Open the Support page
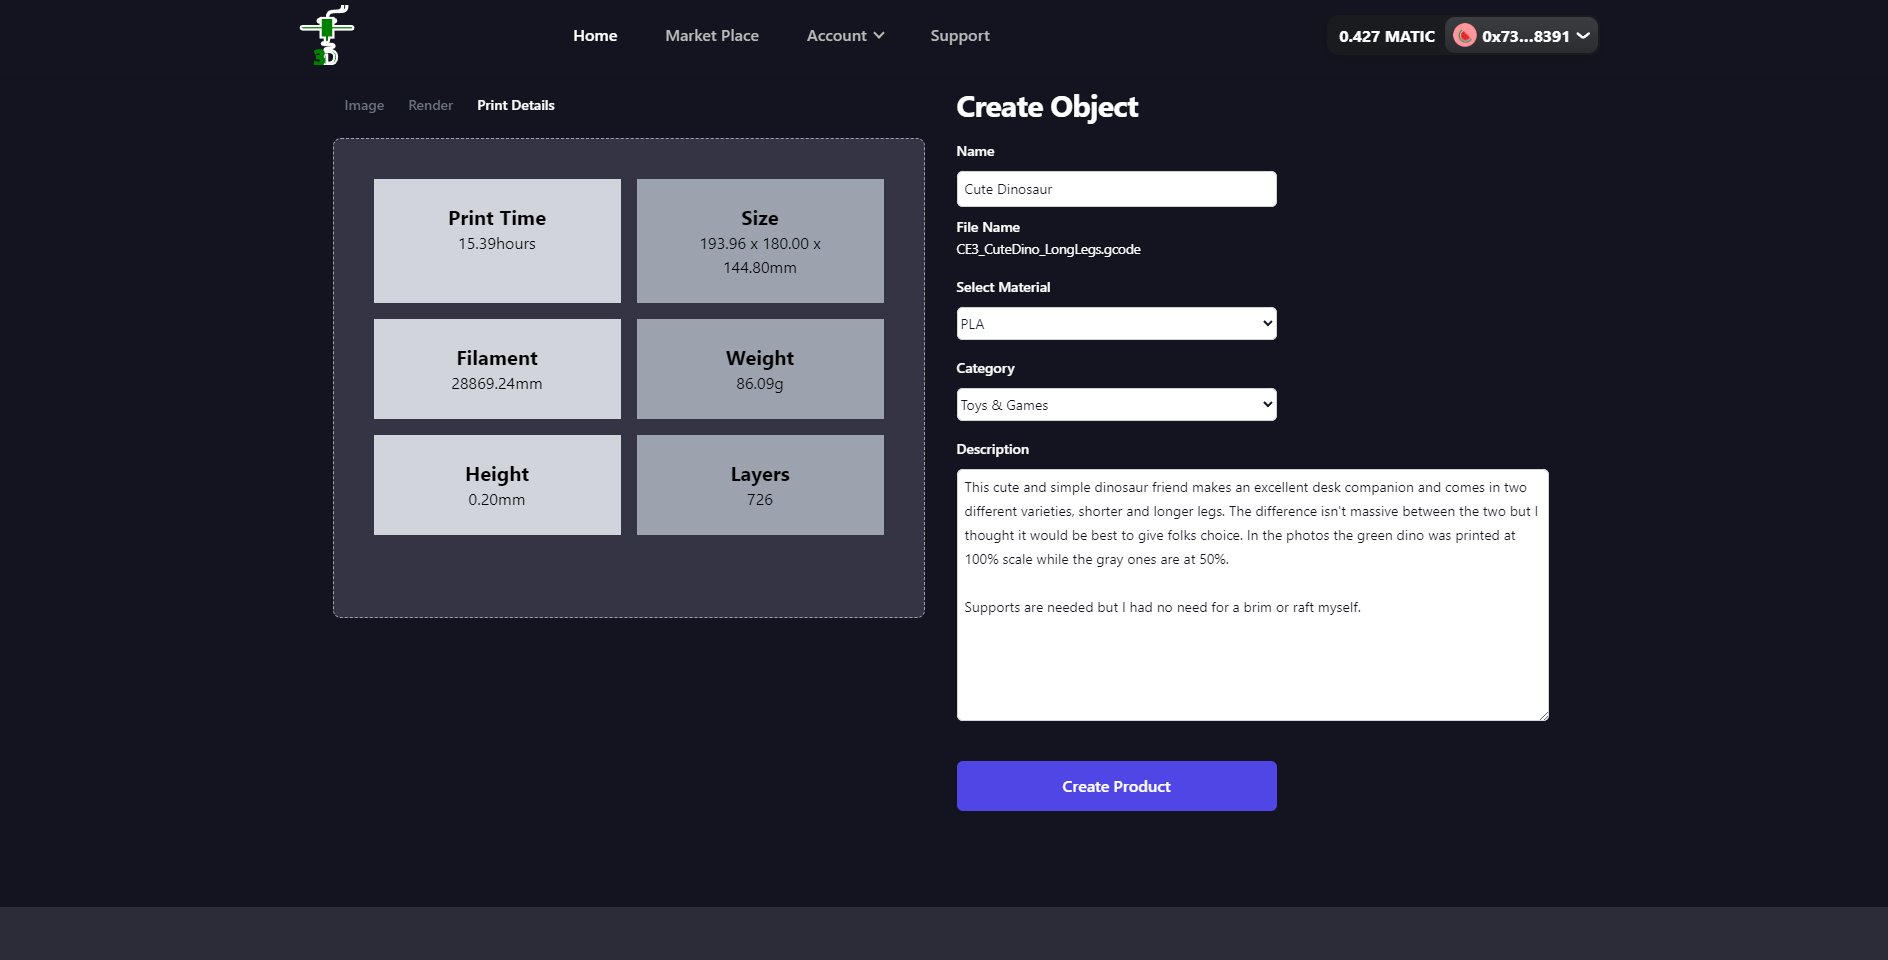Viewport: 1888px width, 960px height. (x=960, y=36)
